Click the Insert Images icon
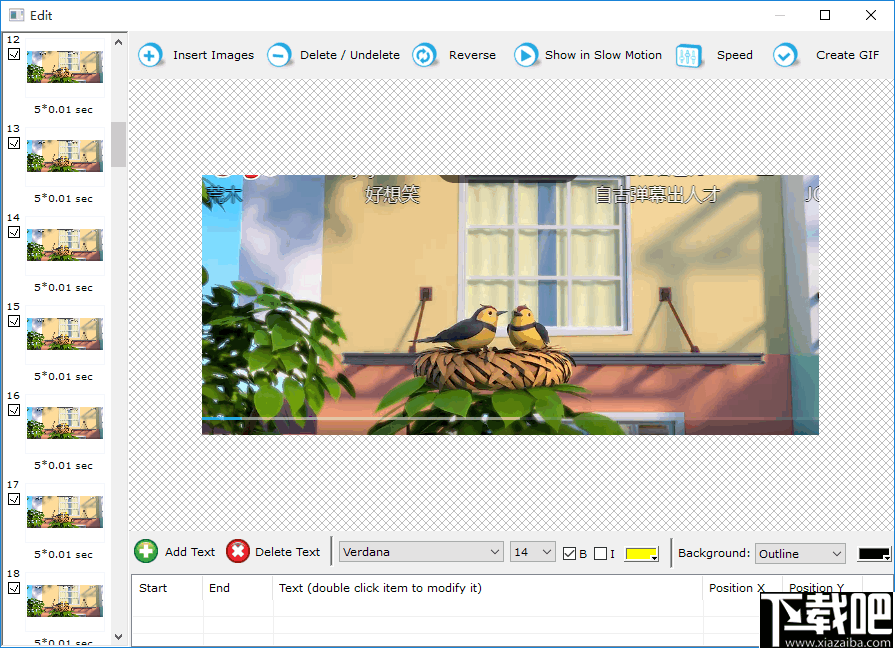This screenshot has width=895, height=648. (x=150, y=55)
